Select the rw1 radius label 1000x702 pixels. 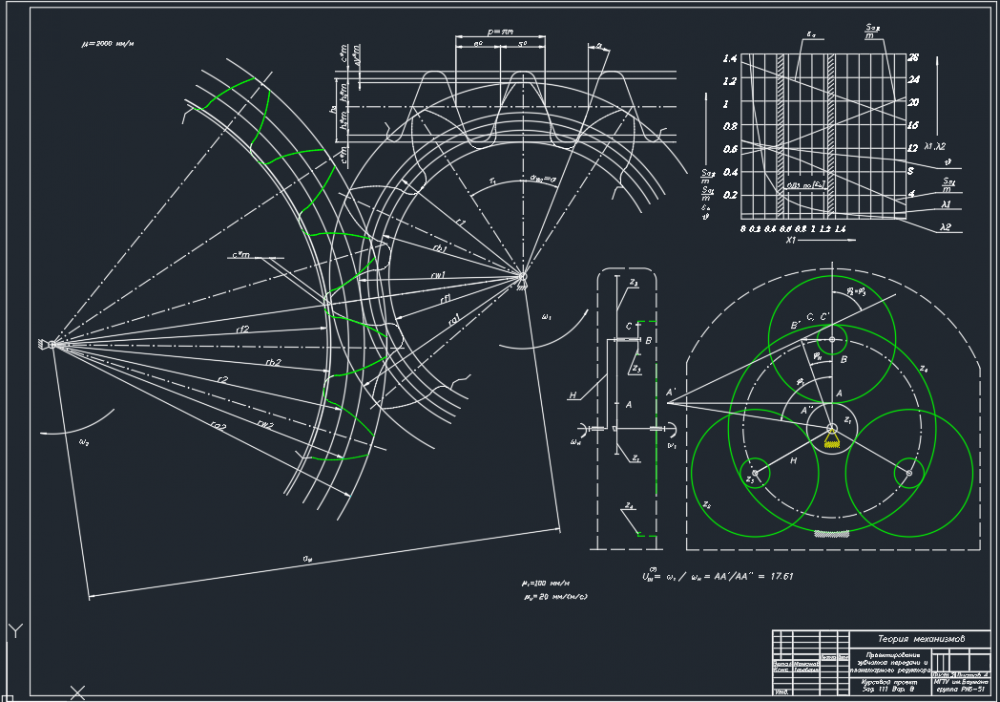(437, 273)
